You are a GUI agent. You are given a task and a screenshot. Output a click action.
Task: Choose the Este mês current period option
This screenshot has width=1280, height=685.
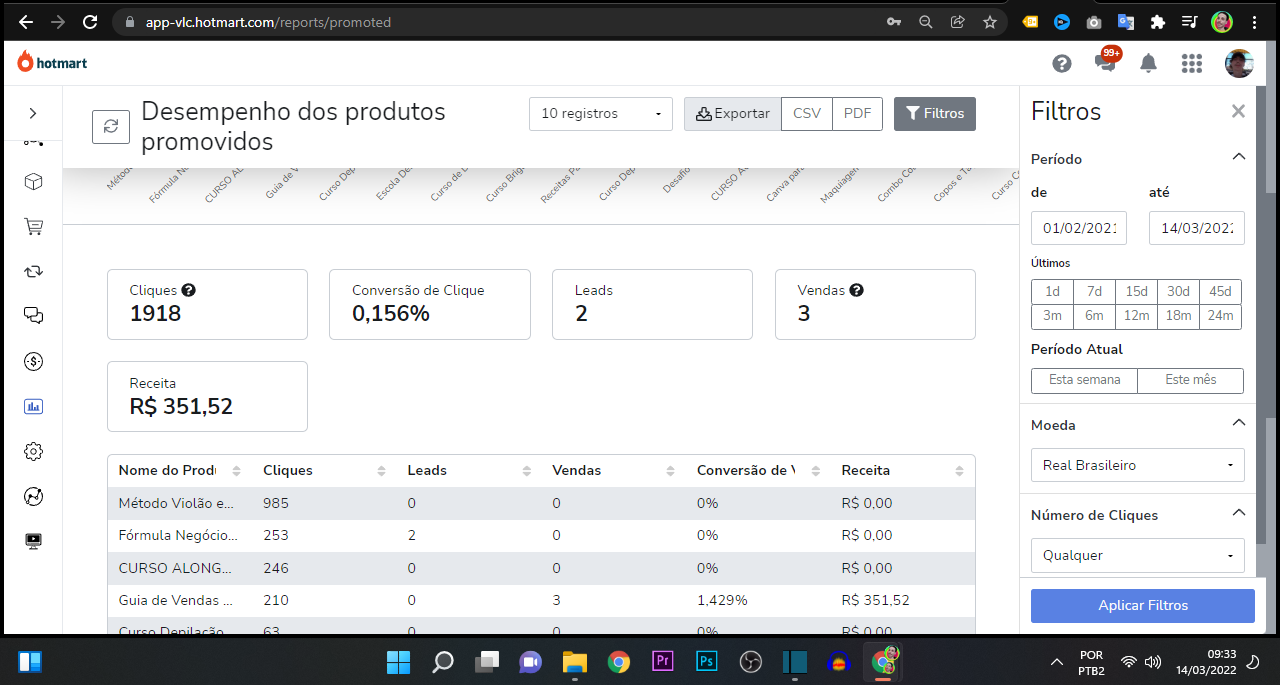[x=1190, y=380]
